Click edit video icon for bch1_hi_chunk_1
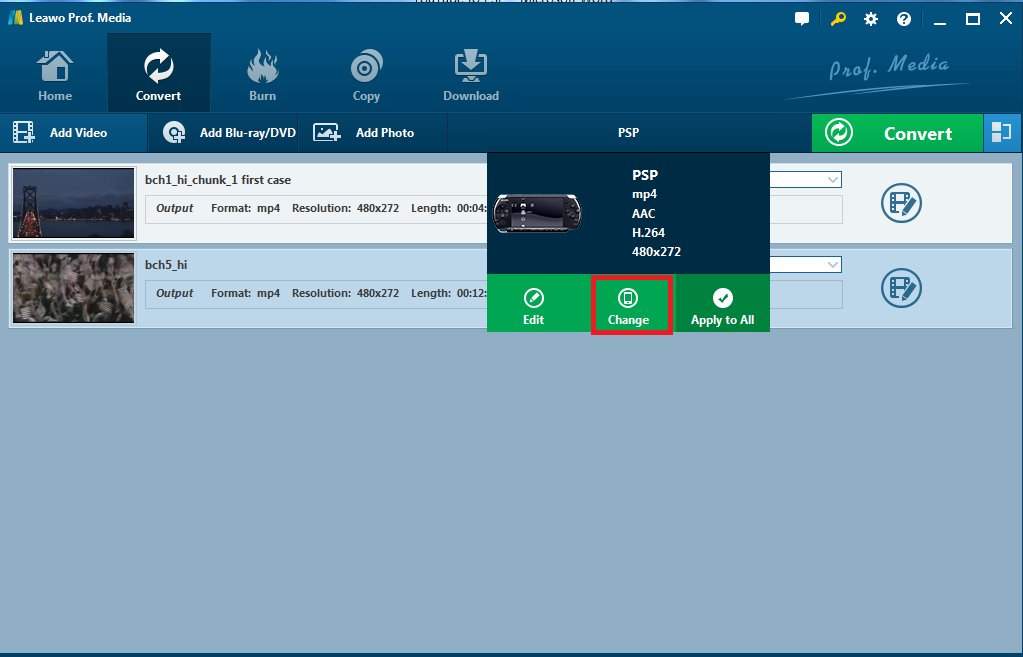The image size is (1023, 657). (x=900, y=203)
